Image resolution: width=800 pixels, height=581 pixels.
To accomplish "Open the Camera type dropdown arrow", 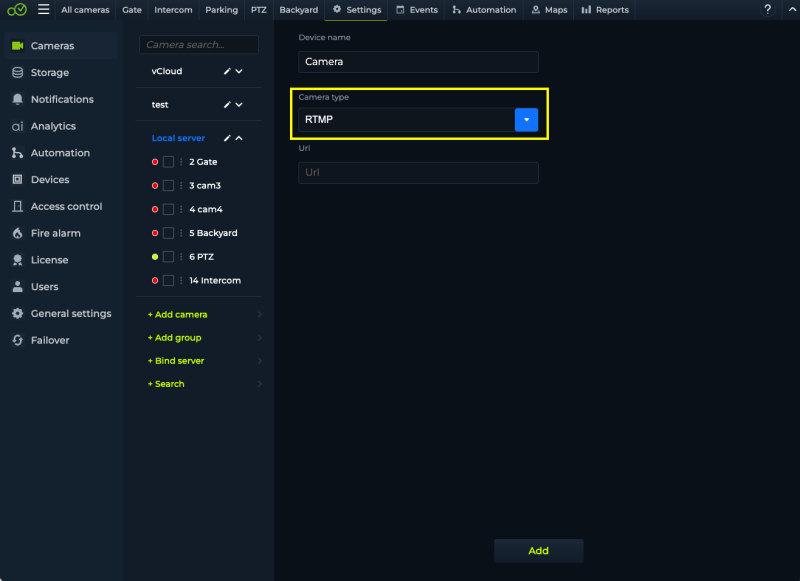I will click(526, 120).
